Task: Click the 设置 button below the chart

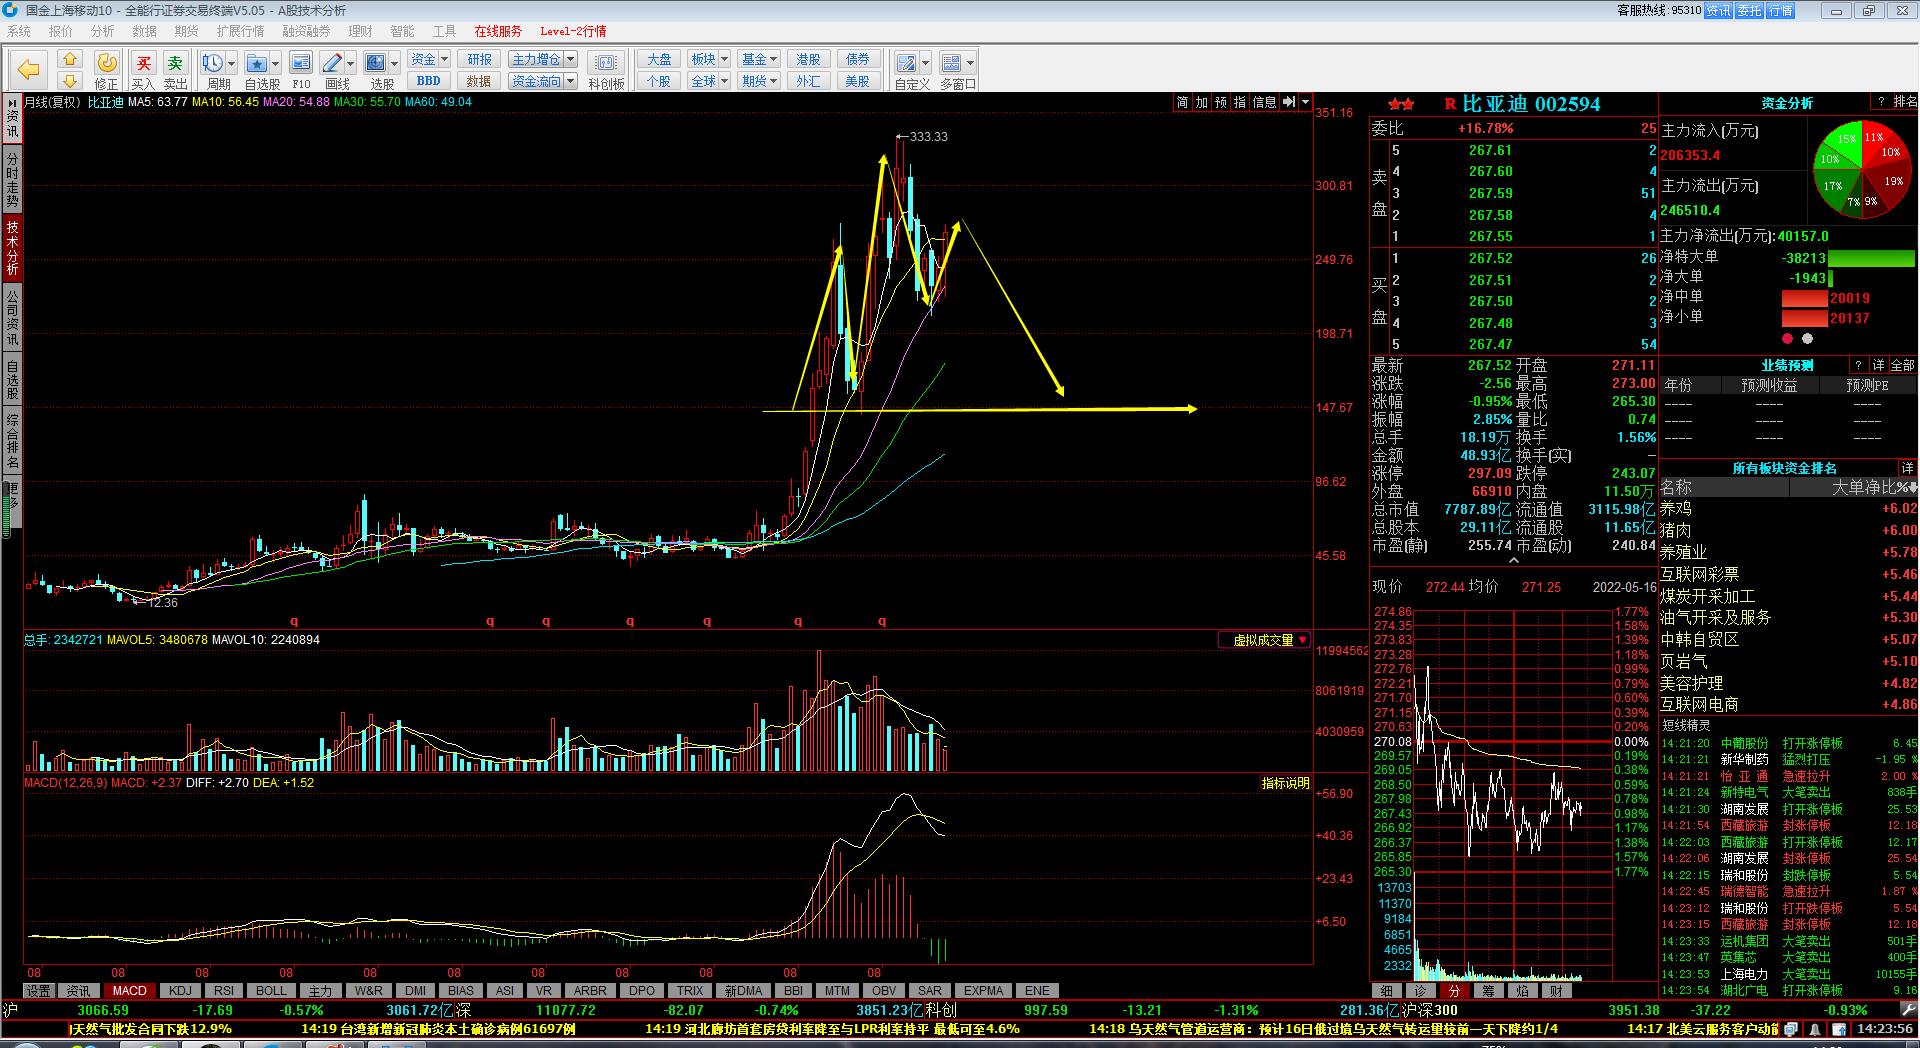Action: pyautogui.click(x=38, y=991)
